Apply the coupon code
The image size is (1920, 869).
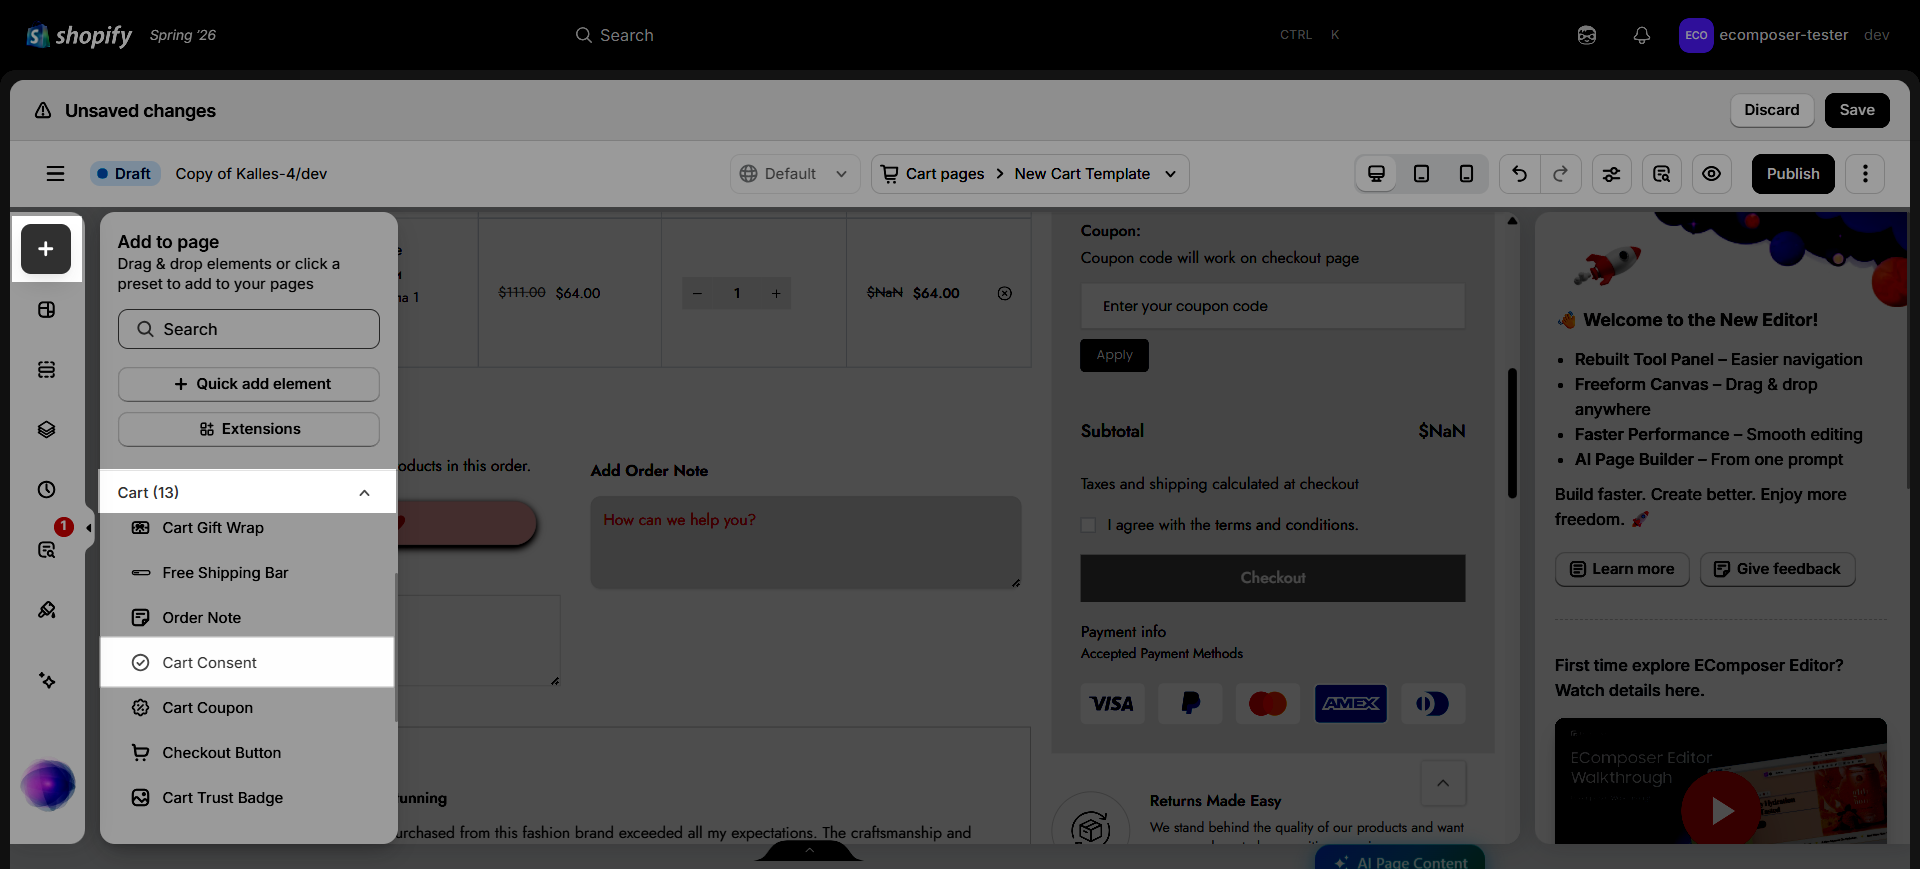pos(1114,355)
